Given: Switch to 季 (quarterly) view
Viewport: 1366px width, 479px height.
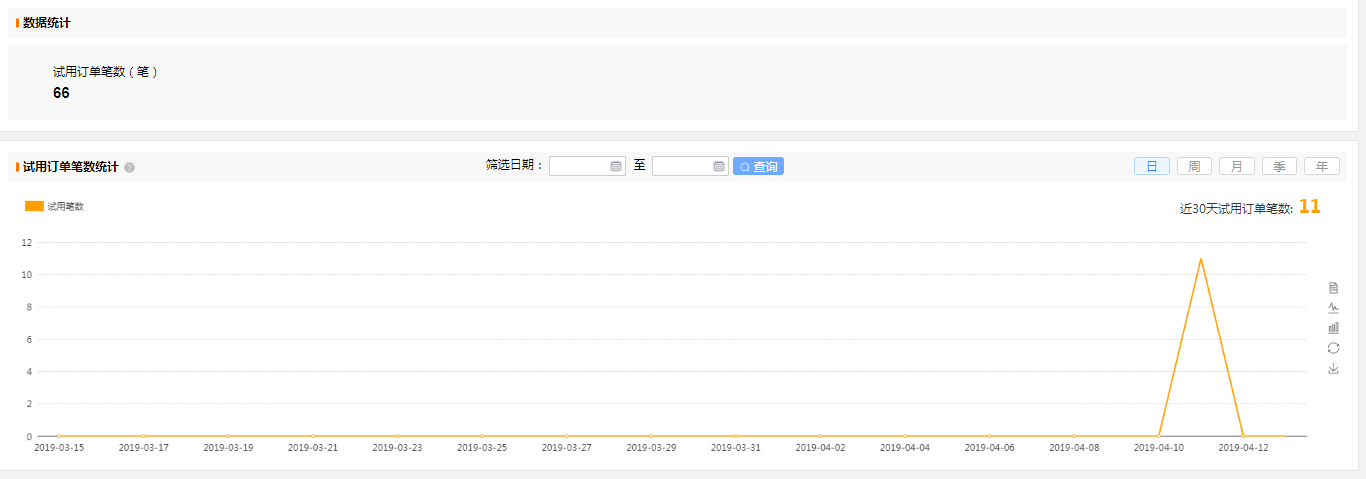Looking at the screenshot, I should 1279,167.
